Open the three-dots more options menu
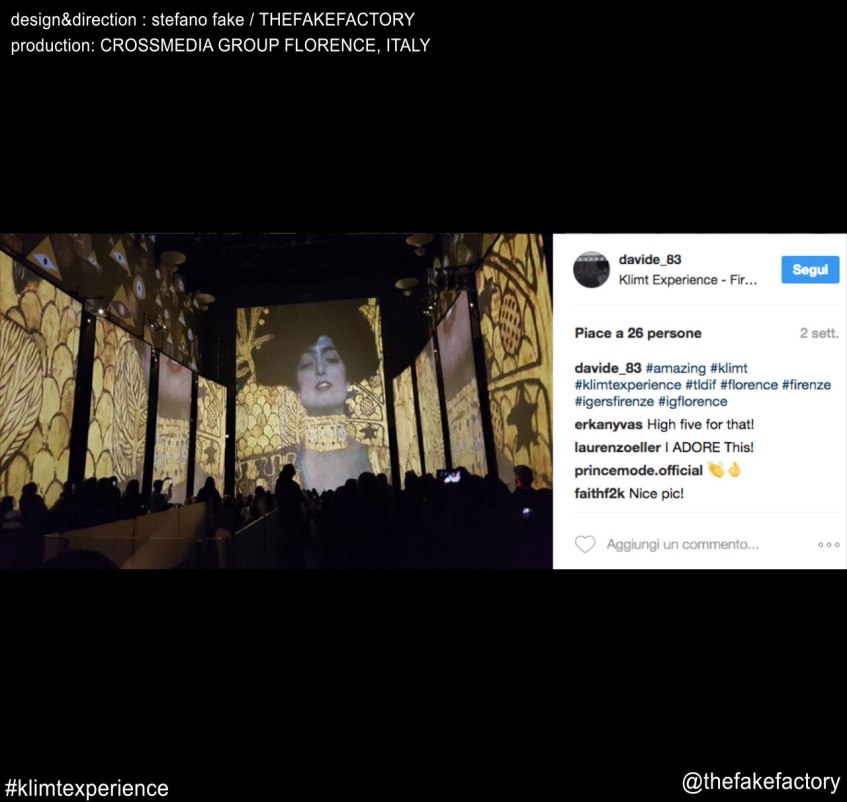The image size is (847, 802). point(829,544)
